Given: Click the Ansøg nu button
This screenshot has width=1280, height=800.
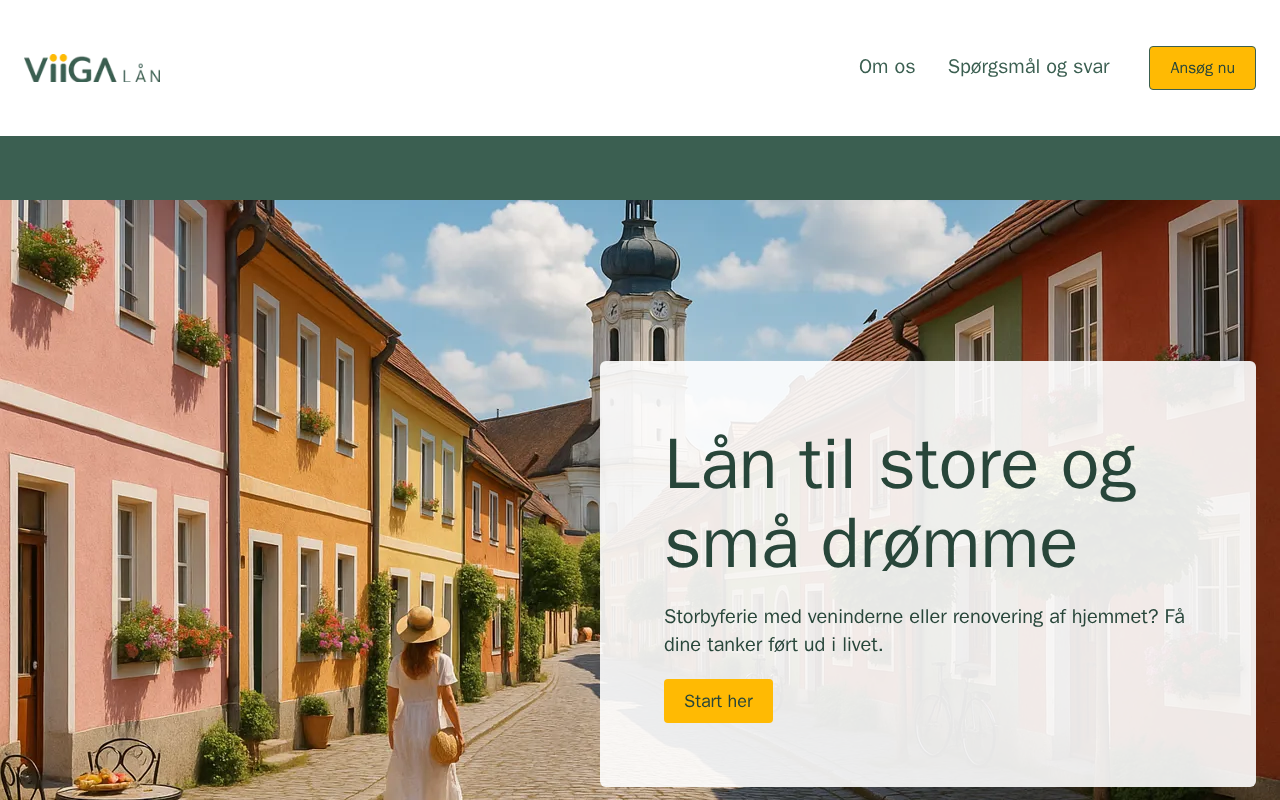Looking at the screenshot, I should 1202,68.
